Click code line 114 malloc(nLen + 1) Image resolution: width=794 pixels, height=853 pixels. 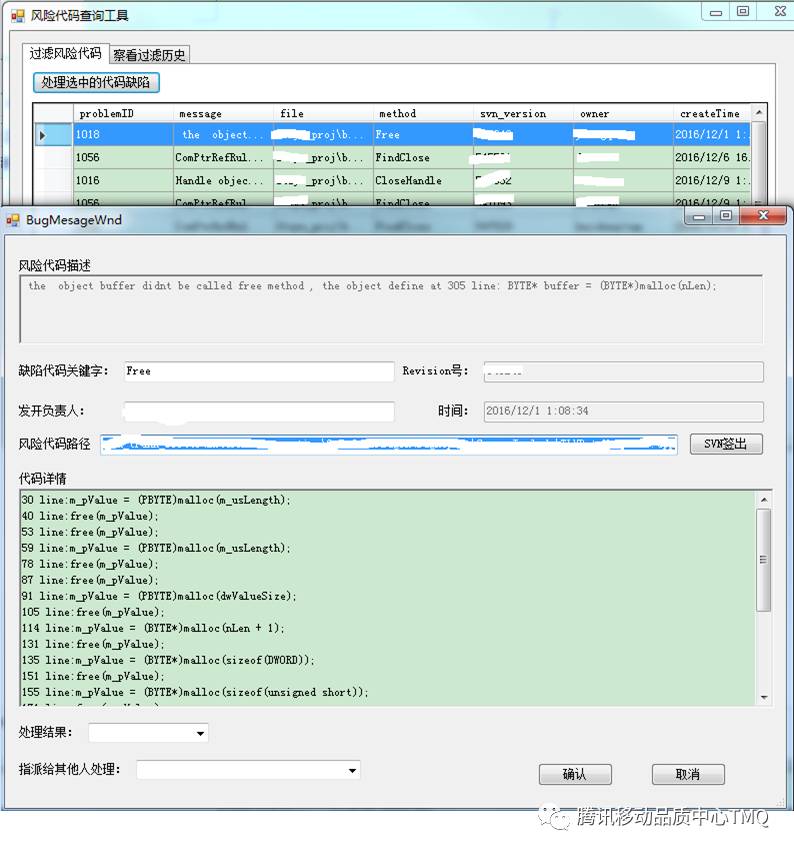(x=153, y=628)
